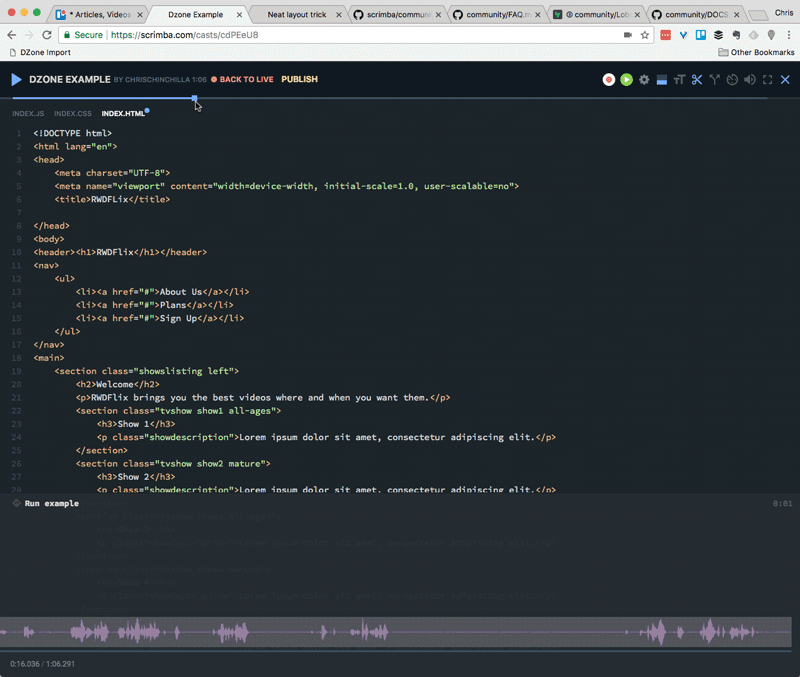Open the playback speed gauge icon

pos(732,79)
